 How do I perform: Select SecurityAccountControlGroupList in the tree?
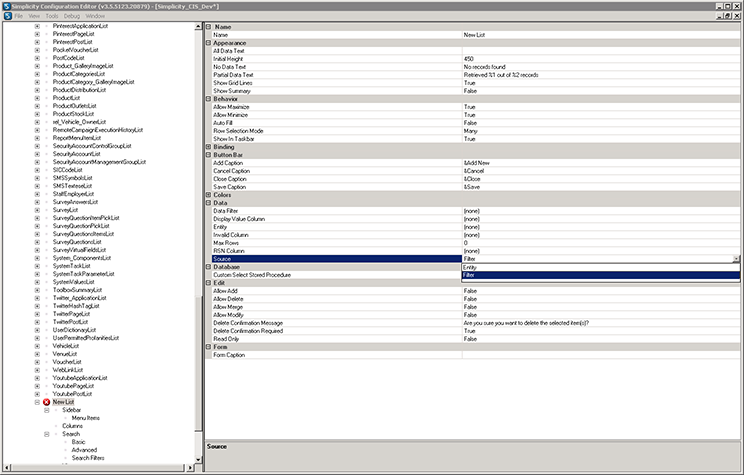pos(92,146)
